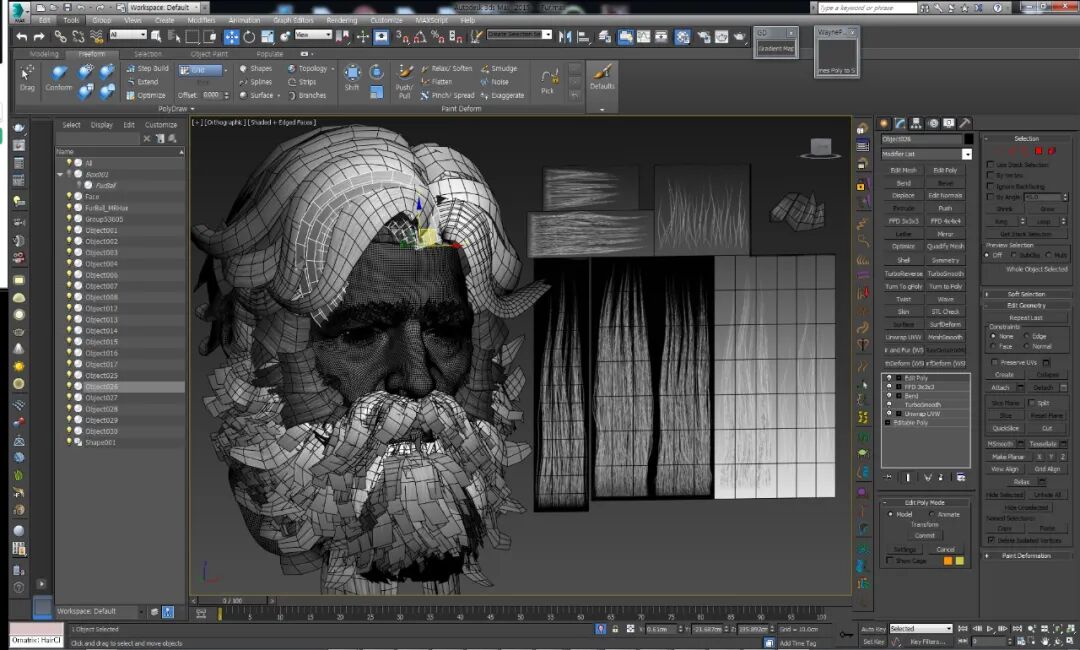Open the selection filter All dropdown
Image resolution: width=1080 pixels, height=650 pixels.
tap(128, 35)
